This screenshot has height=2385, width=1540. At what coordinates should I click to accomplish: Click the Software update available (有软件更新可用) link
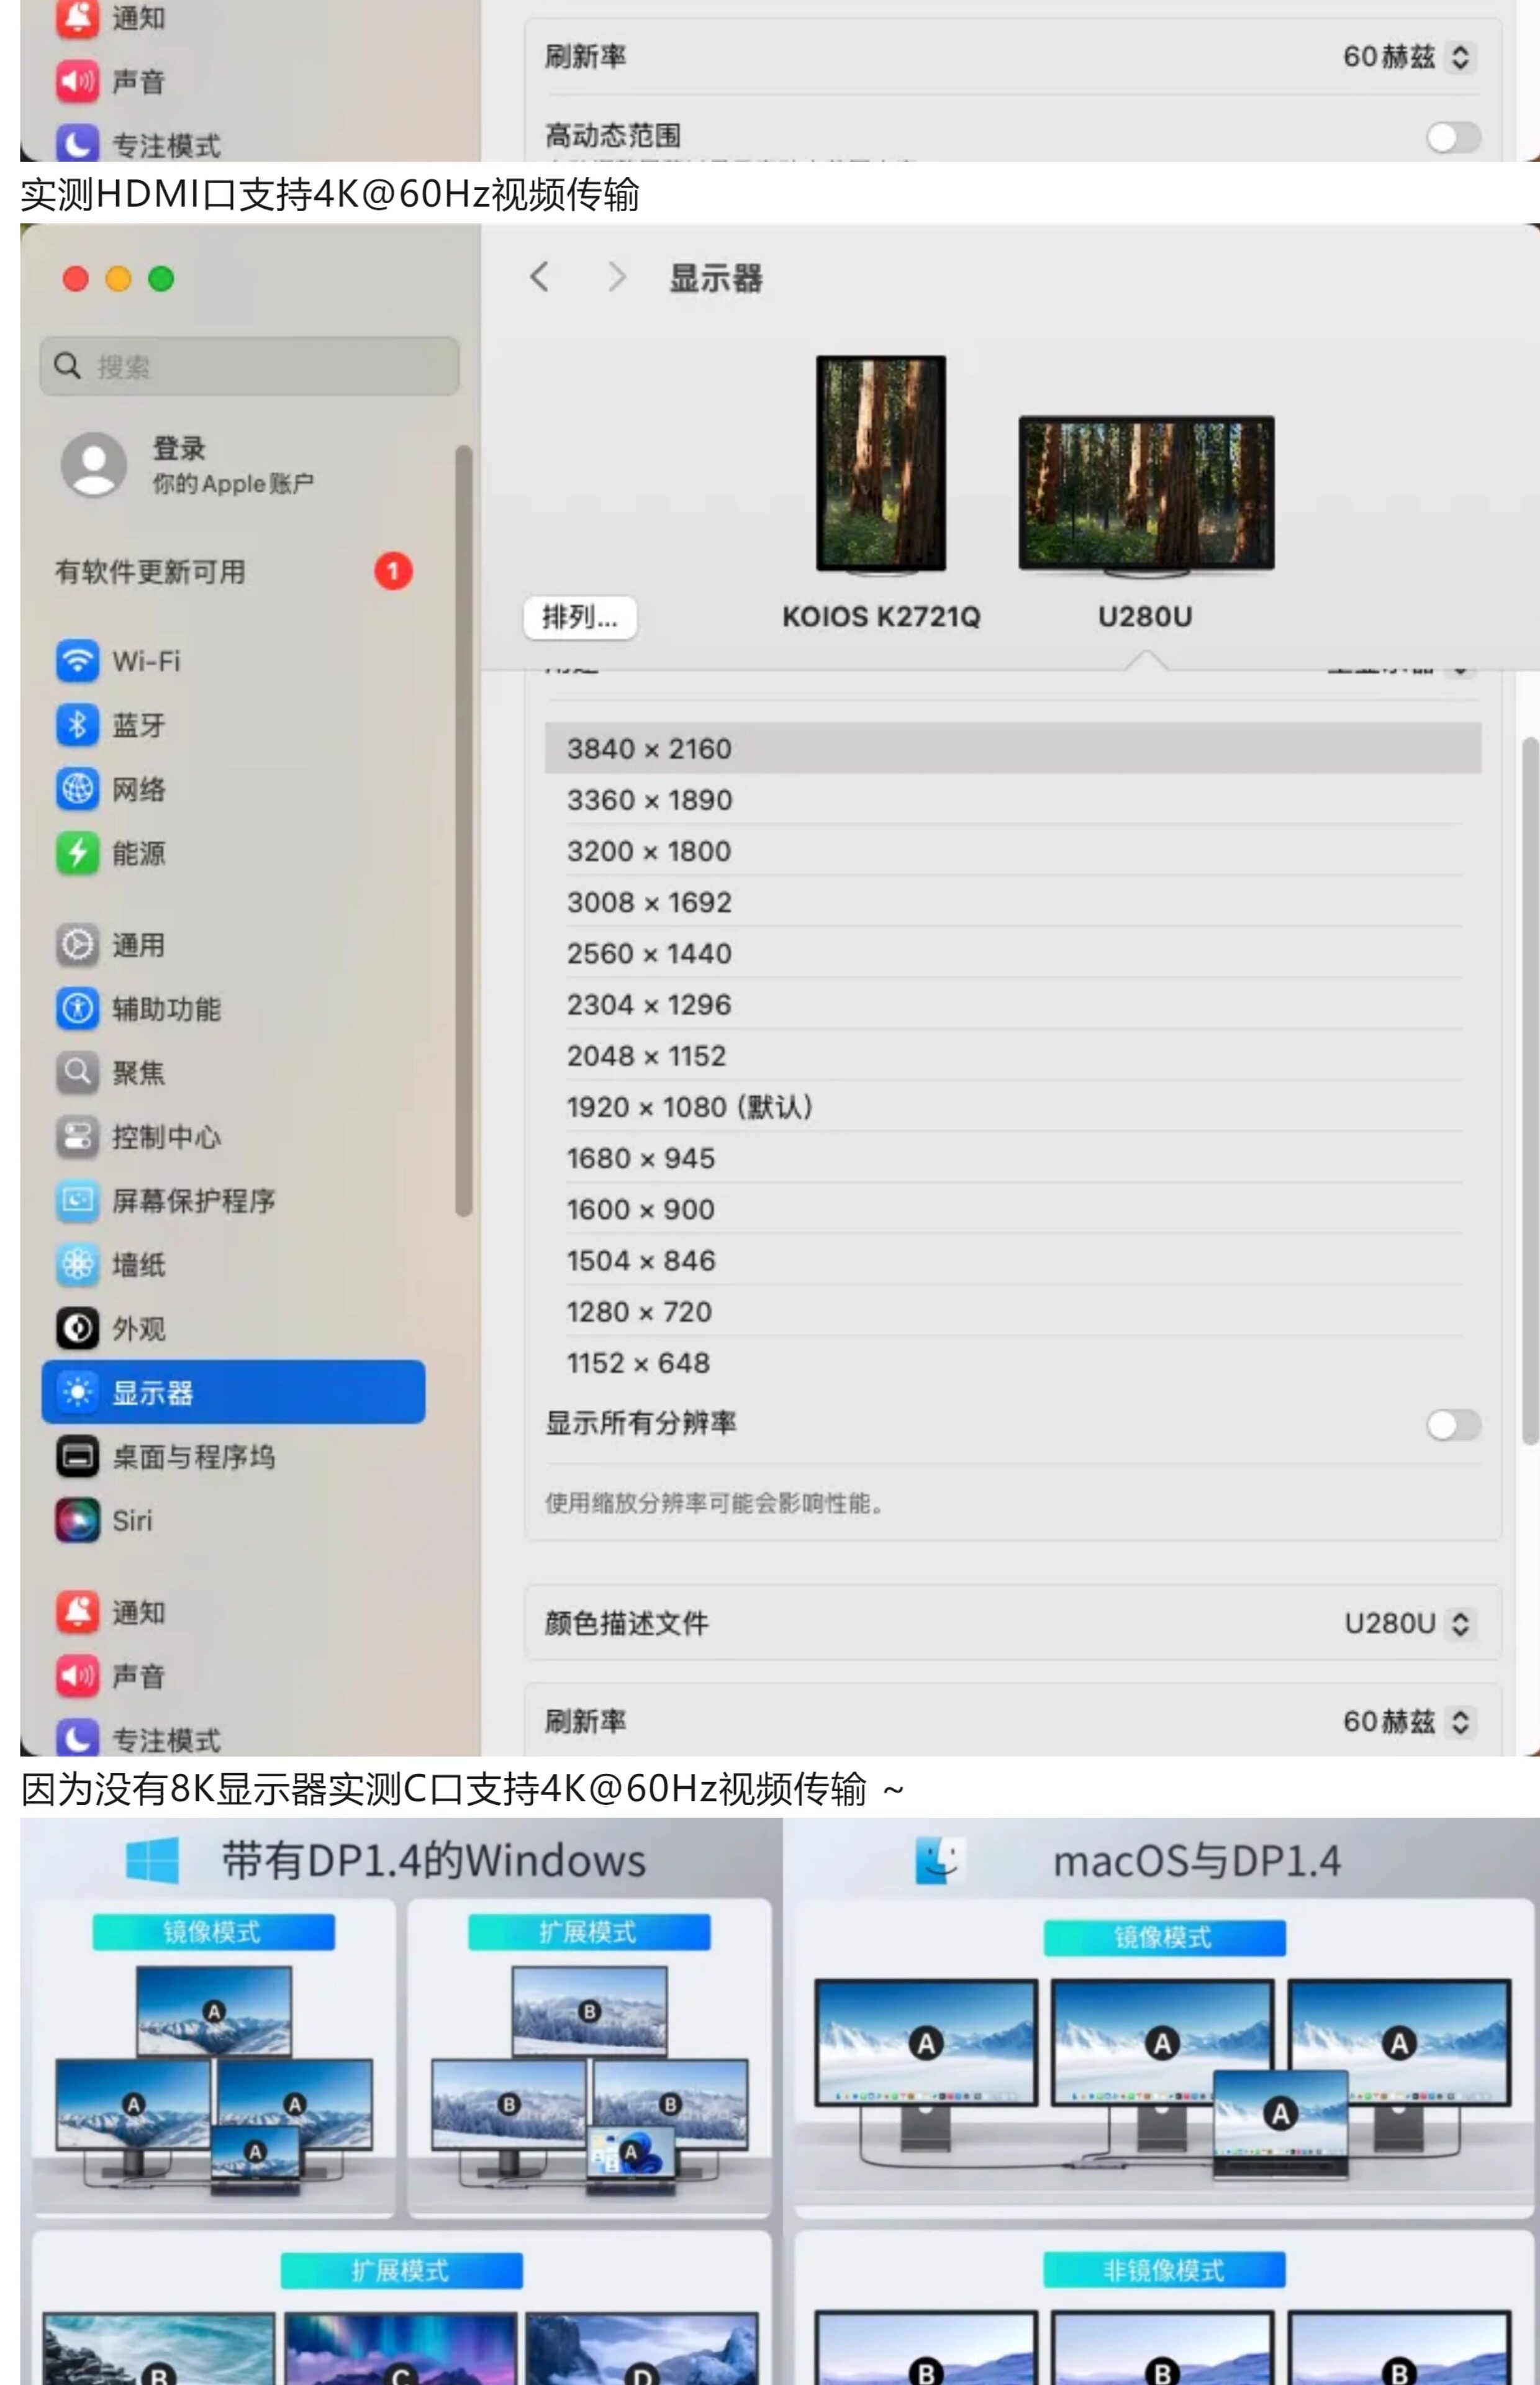click(x=150, y=572)
